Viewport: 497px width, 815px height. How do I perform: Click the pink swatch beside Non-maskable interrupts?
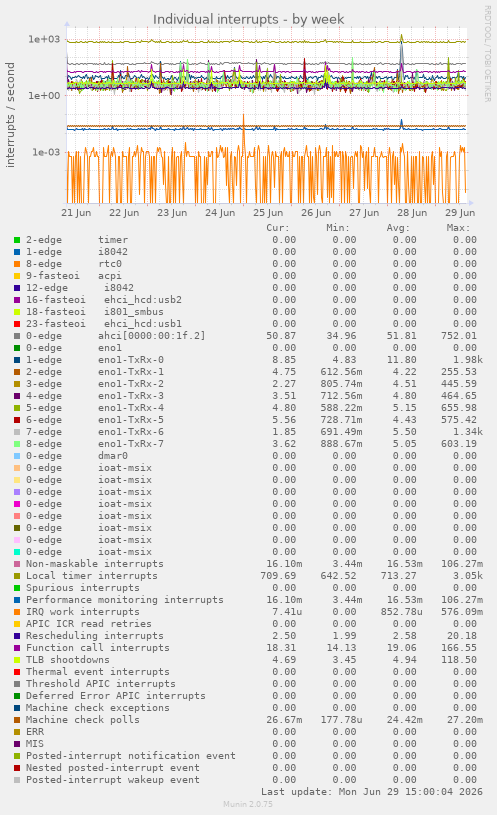(x=17, y=564)
